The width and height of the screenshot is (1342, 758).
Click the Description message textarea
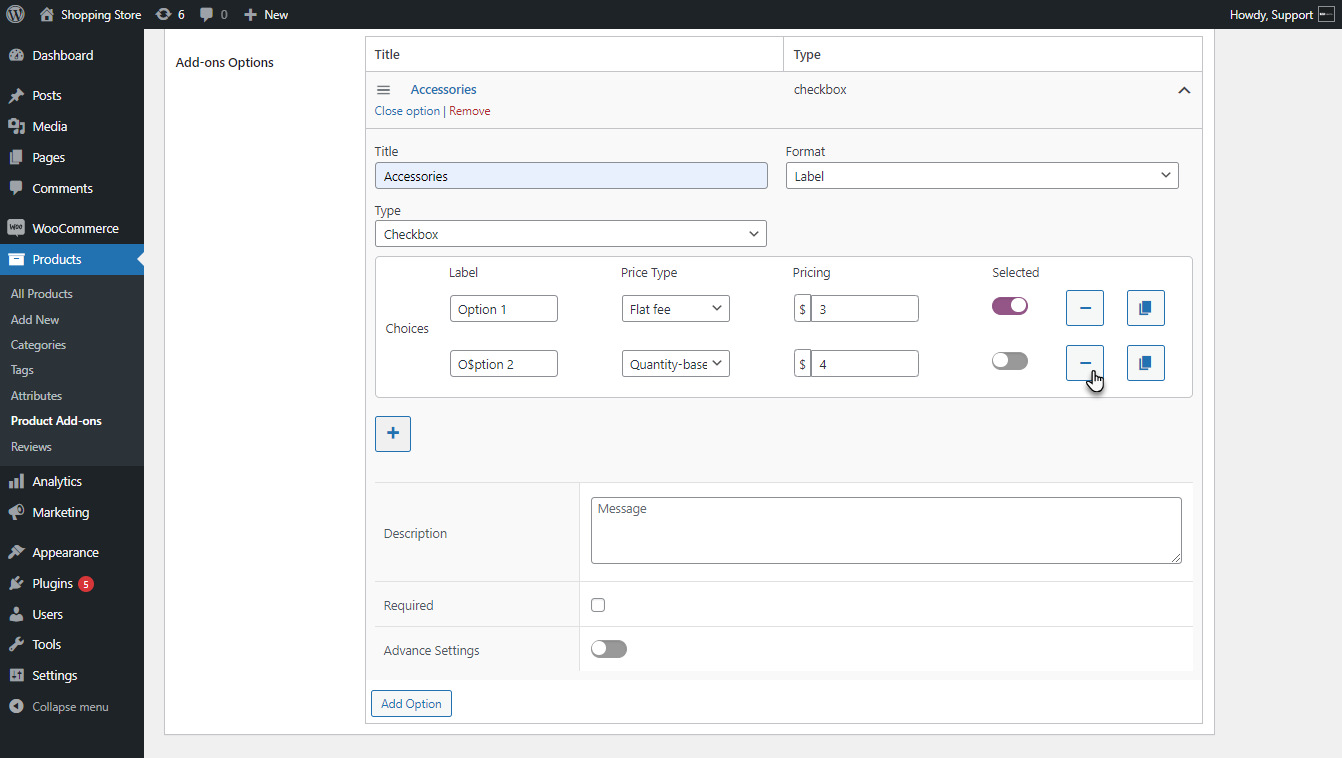tap(886, 531)
